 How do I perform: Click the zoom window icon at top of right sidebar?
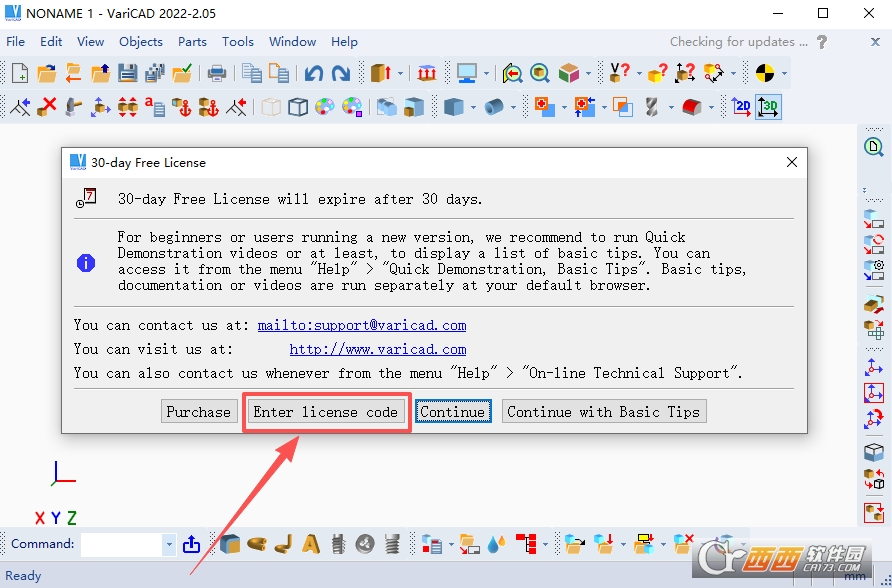[x=873, y=147]
